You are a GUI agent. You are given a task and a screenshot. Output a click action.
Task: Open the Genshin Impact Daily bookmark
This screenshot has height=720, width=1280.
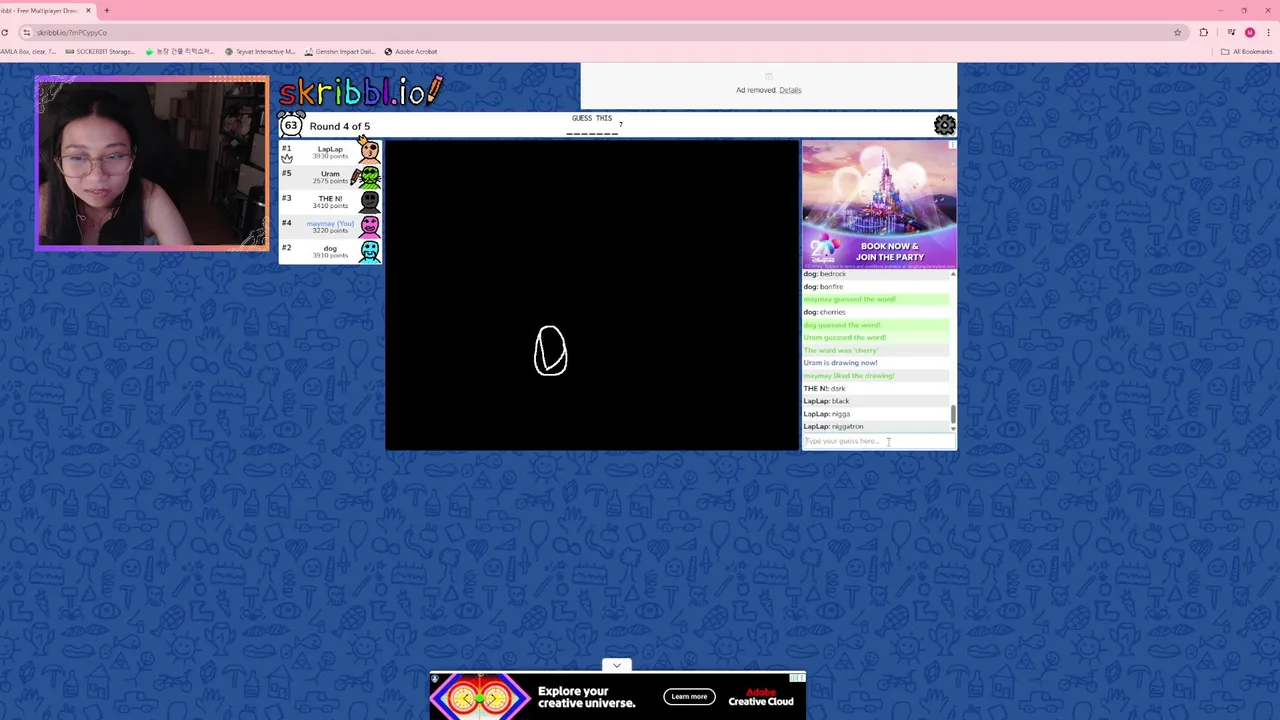(x=340, y=51)
